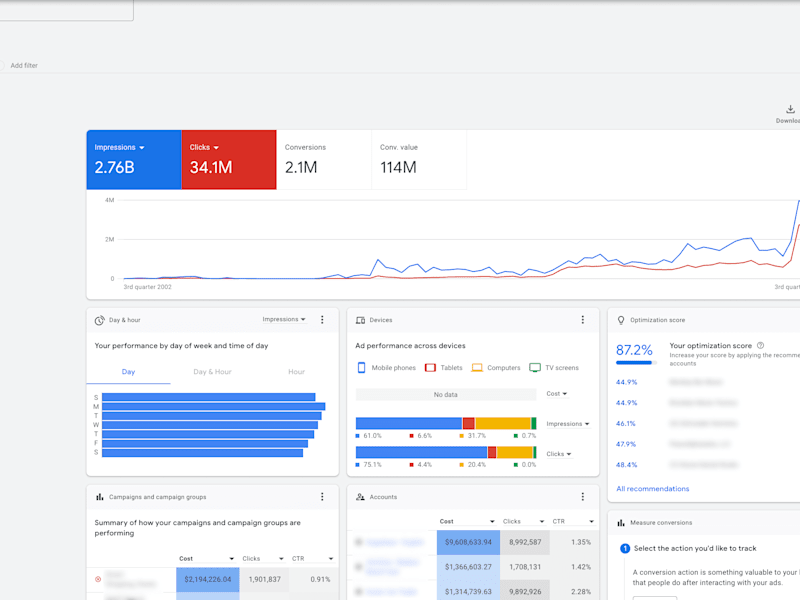This screenshot has height=600, width=800.
Task: Open Impressions dropdown in Day & hour card
Action: 284,319
